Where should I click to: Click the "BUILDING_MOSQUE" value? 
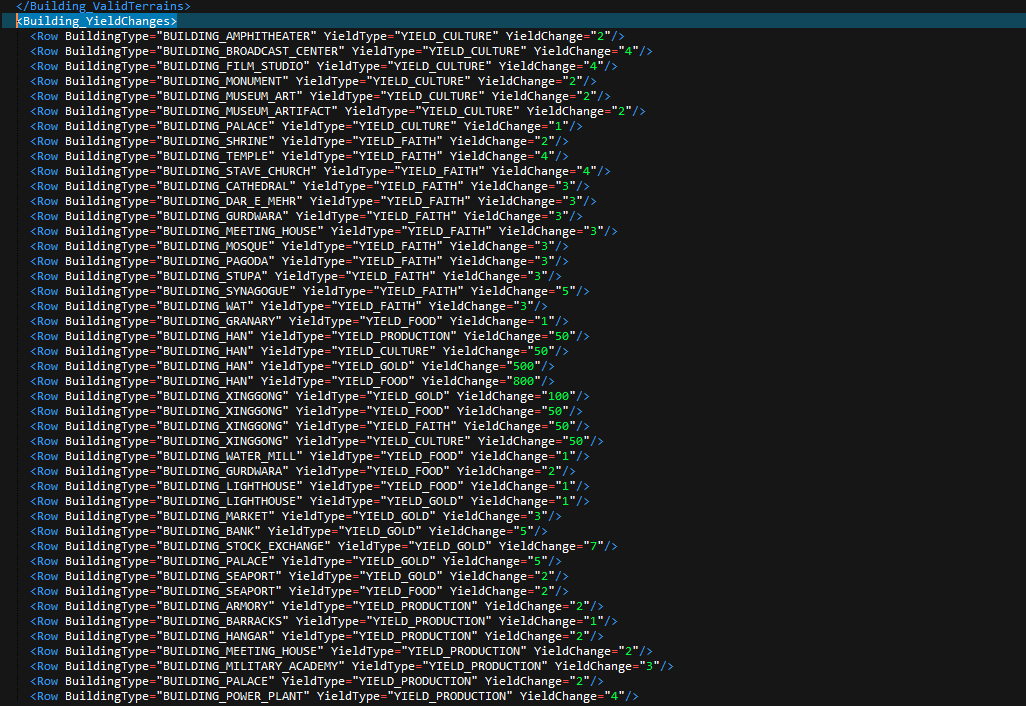pyautogui.click(x=215, y=247)
